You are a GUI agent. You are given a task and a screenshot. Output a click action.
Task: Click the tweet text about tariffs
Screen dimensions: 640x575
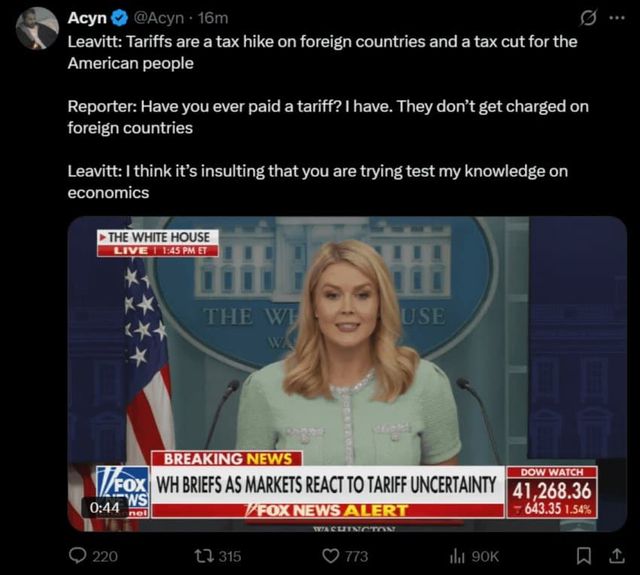pyautogui.click(x=328, y=117)
